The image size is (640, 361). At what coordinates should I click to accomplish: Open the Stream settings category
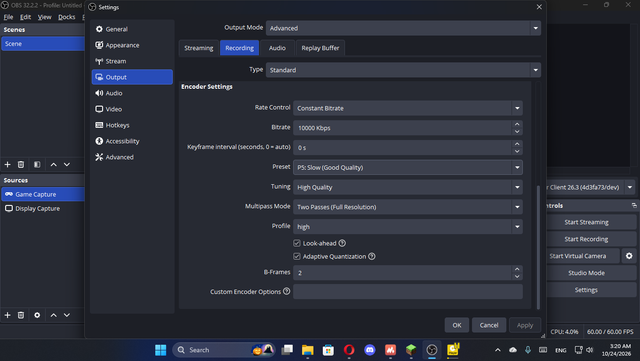(x=132, y=61)
